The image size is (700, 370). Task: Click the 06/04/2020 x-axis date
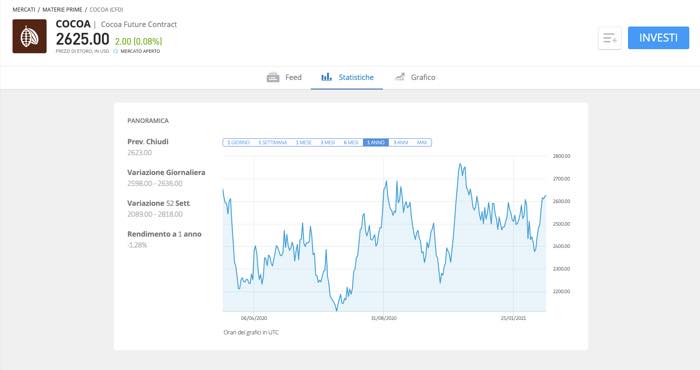(x=254, y=318)
